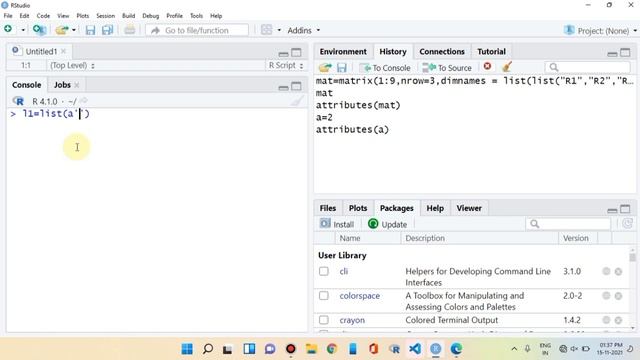Open the Addins dropdown
Image resolution: width=640 pixels, height=360 pixels.
click(x=304, y=30)
